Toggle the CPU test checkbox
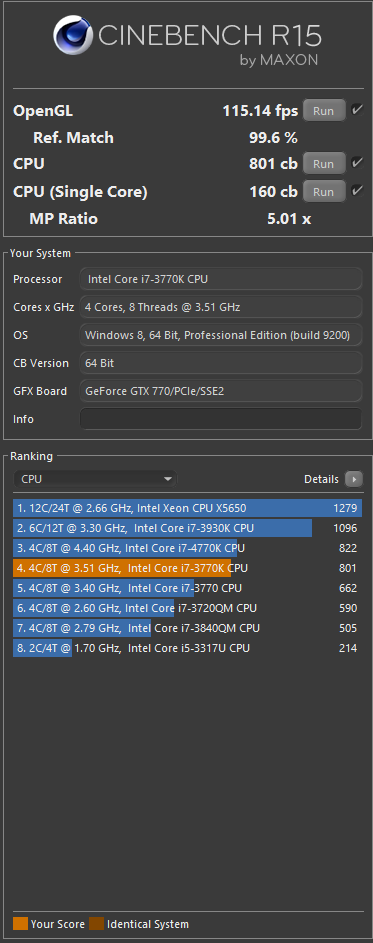Viewport: 373px width, 943px height. [357, 163]
